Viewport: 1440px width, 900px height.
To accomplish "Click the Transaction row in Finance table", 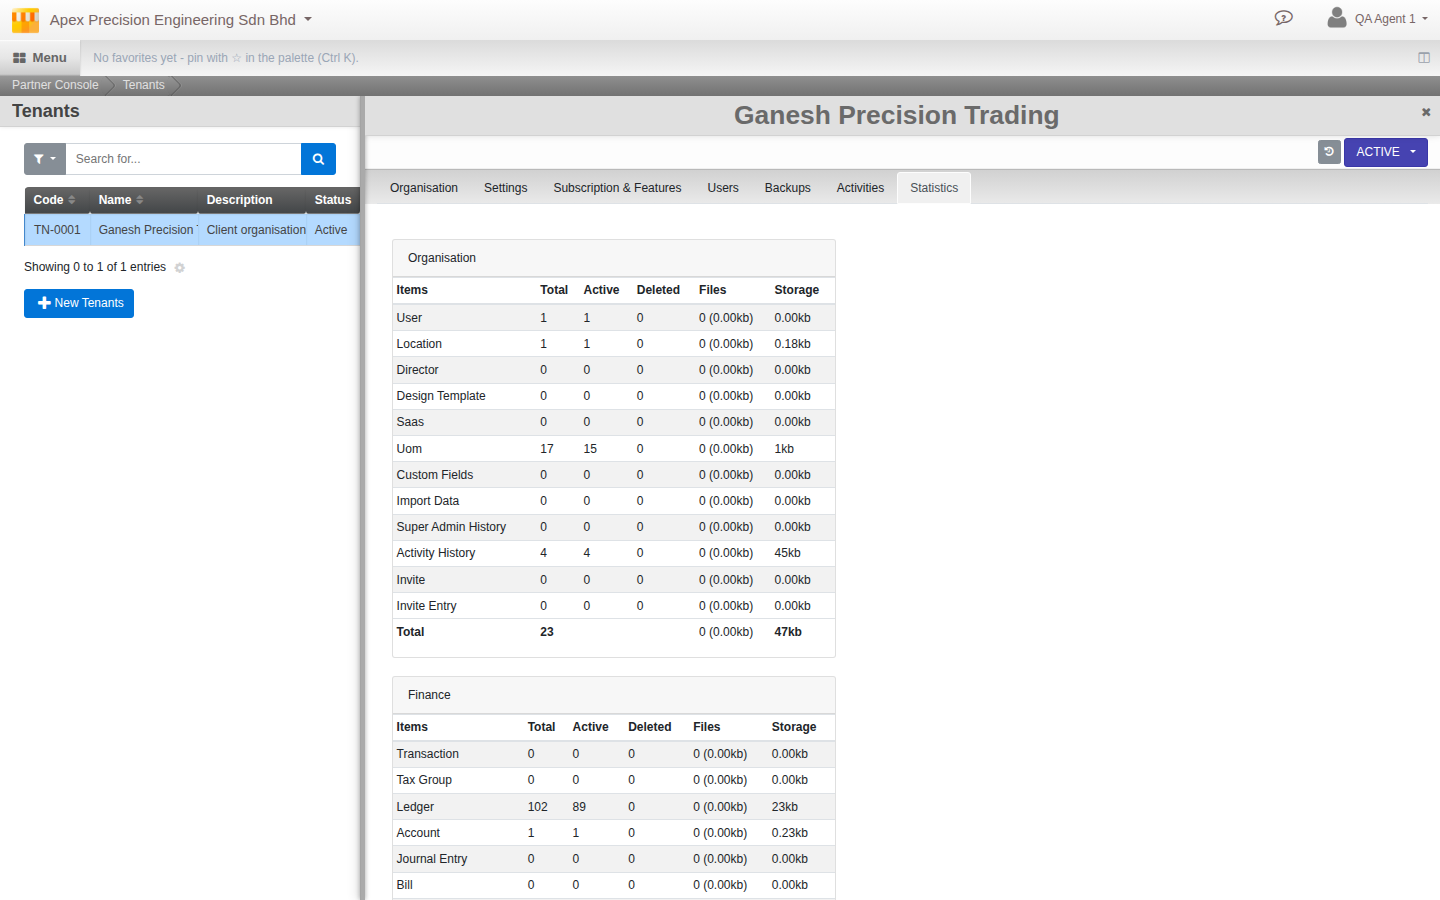I will (614, 754).
